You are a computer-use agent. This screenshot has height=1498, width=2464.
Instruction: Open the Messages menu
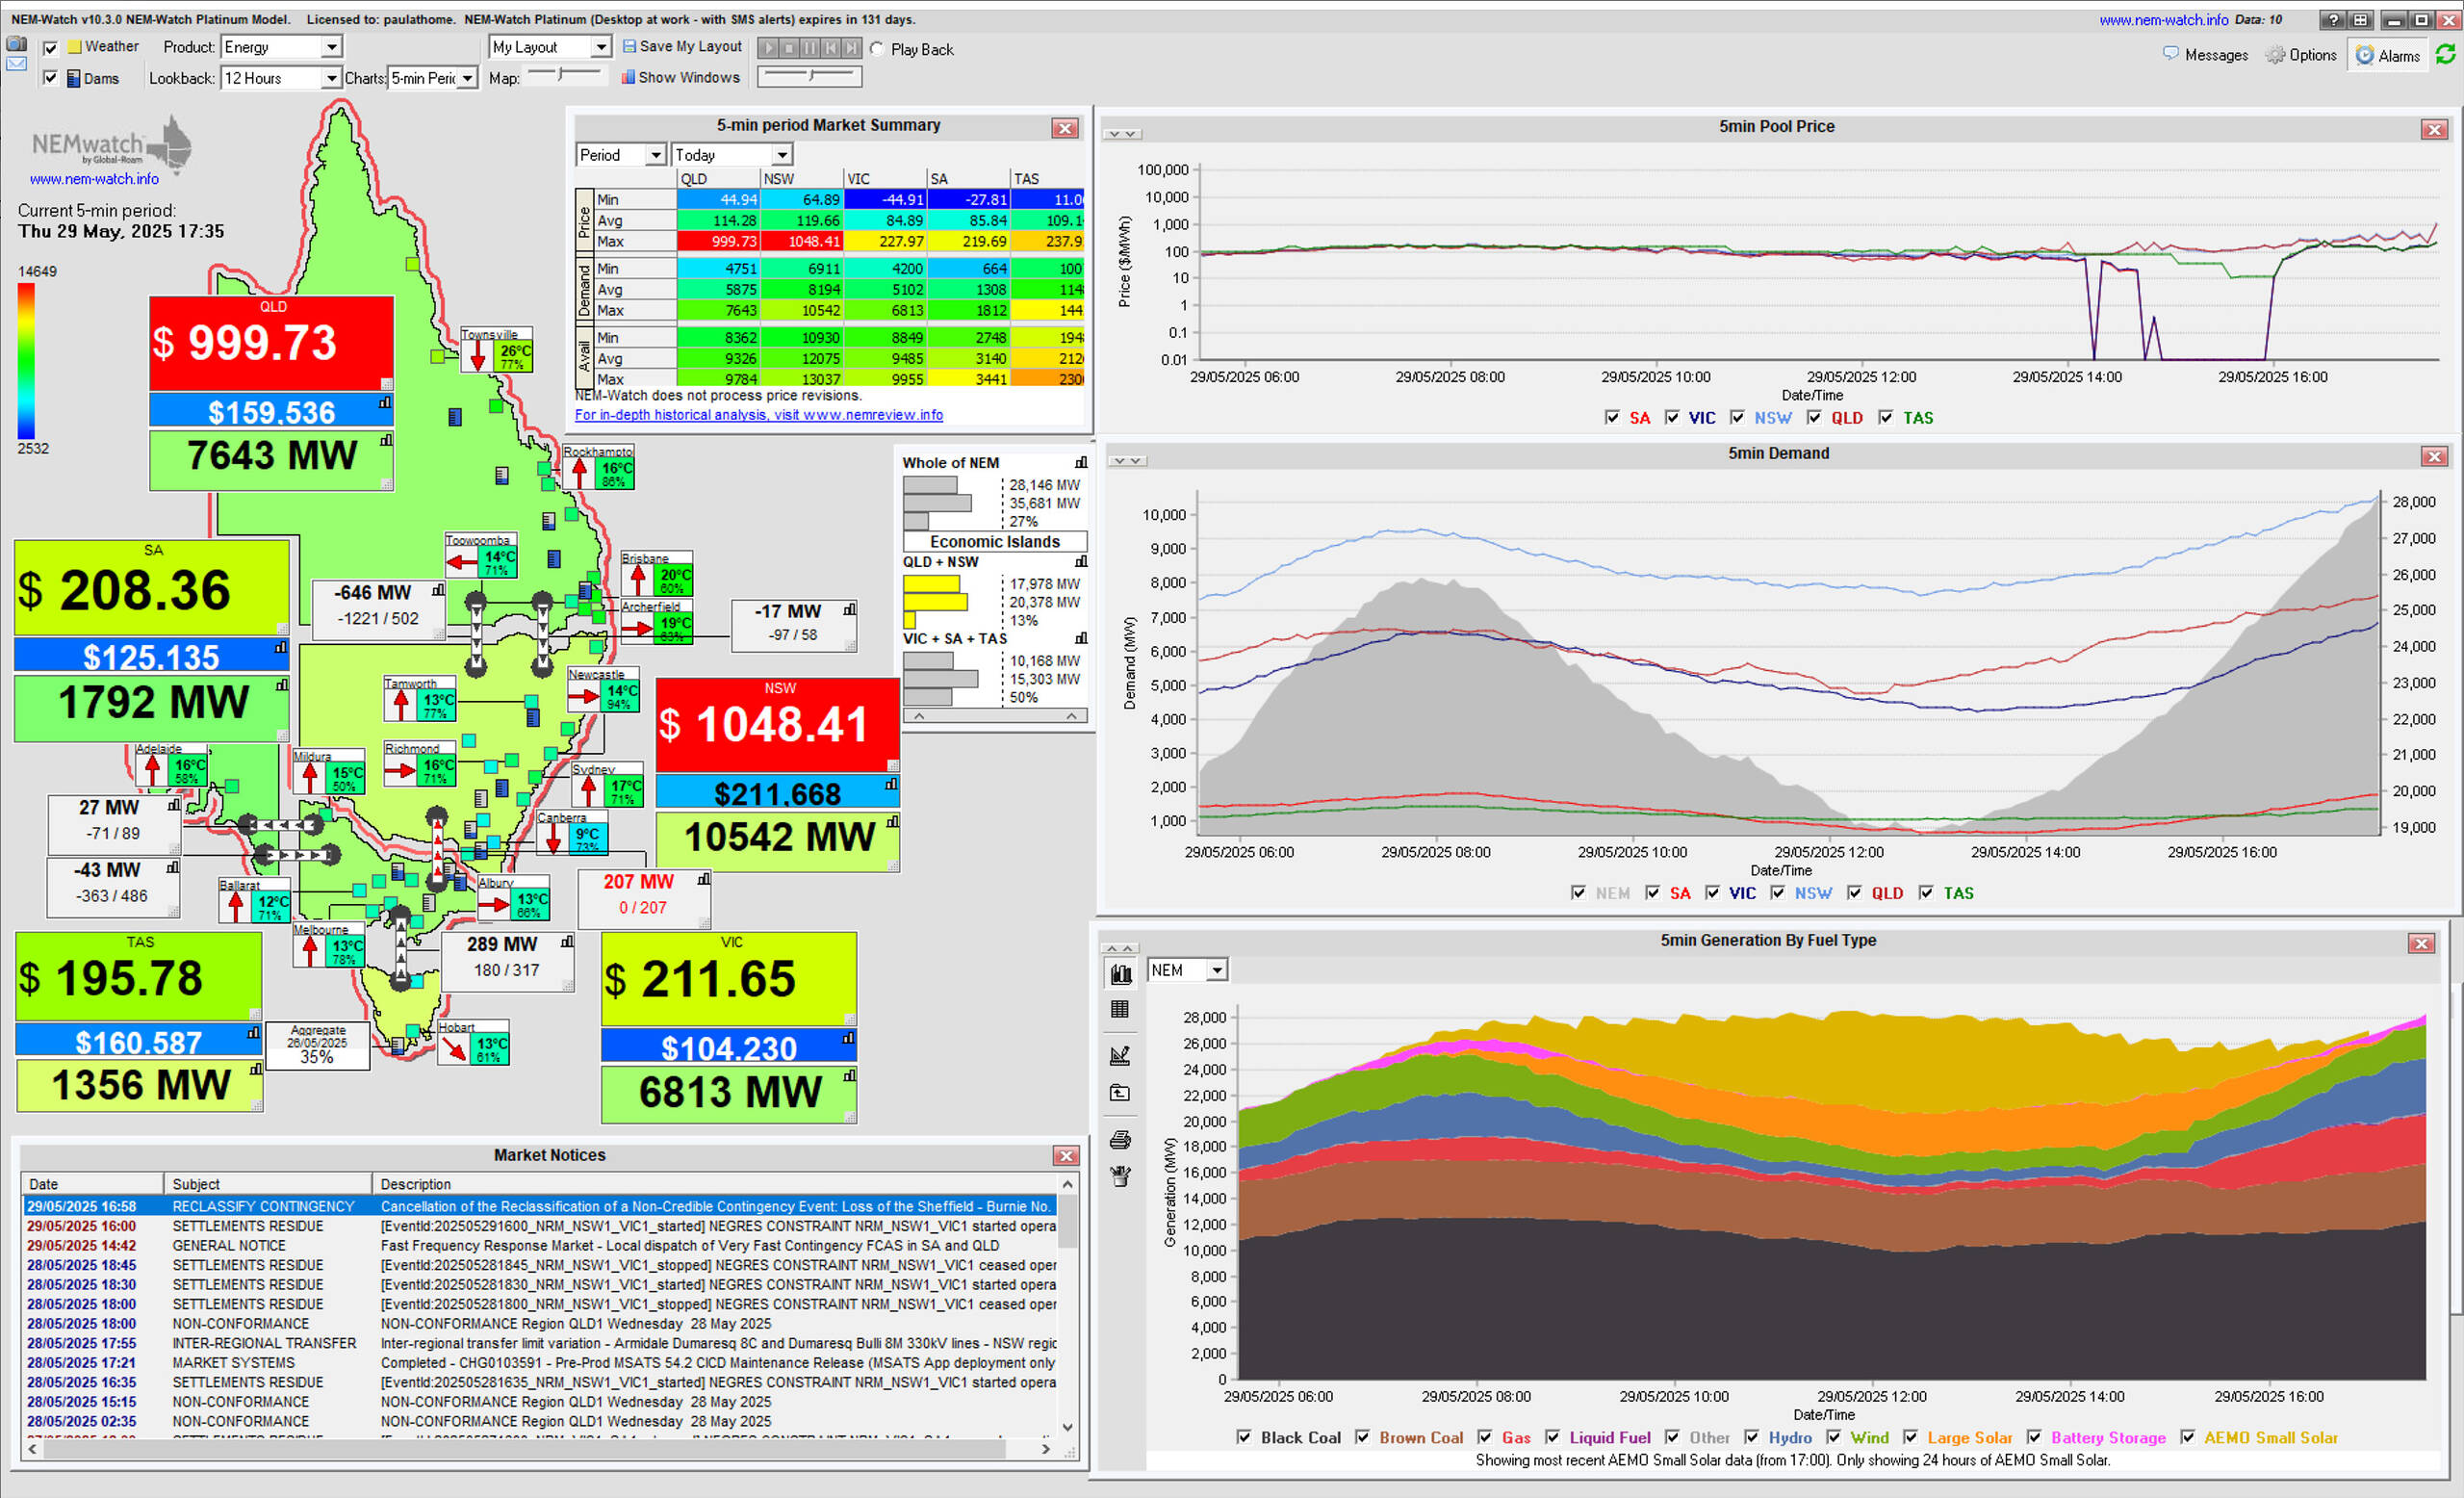pos(2205,55)
